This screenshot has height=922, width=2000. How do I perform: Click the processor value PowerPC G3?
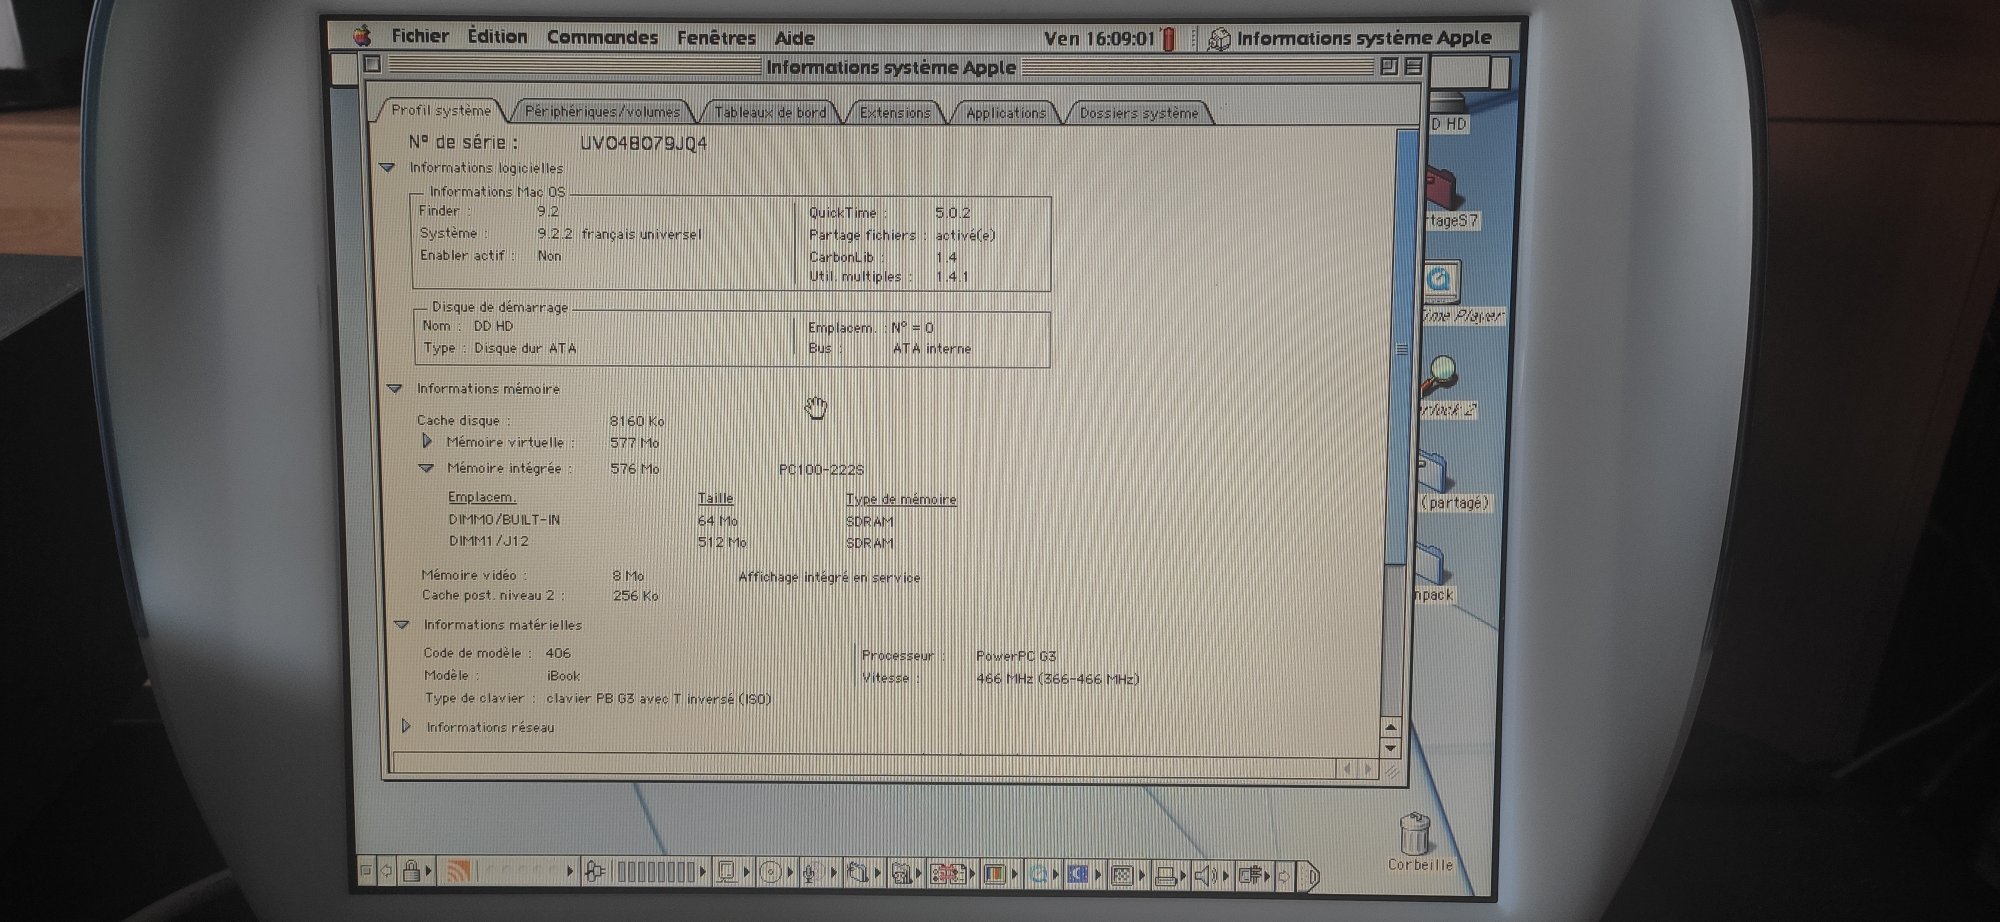click(x=1016, y=656)
